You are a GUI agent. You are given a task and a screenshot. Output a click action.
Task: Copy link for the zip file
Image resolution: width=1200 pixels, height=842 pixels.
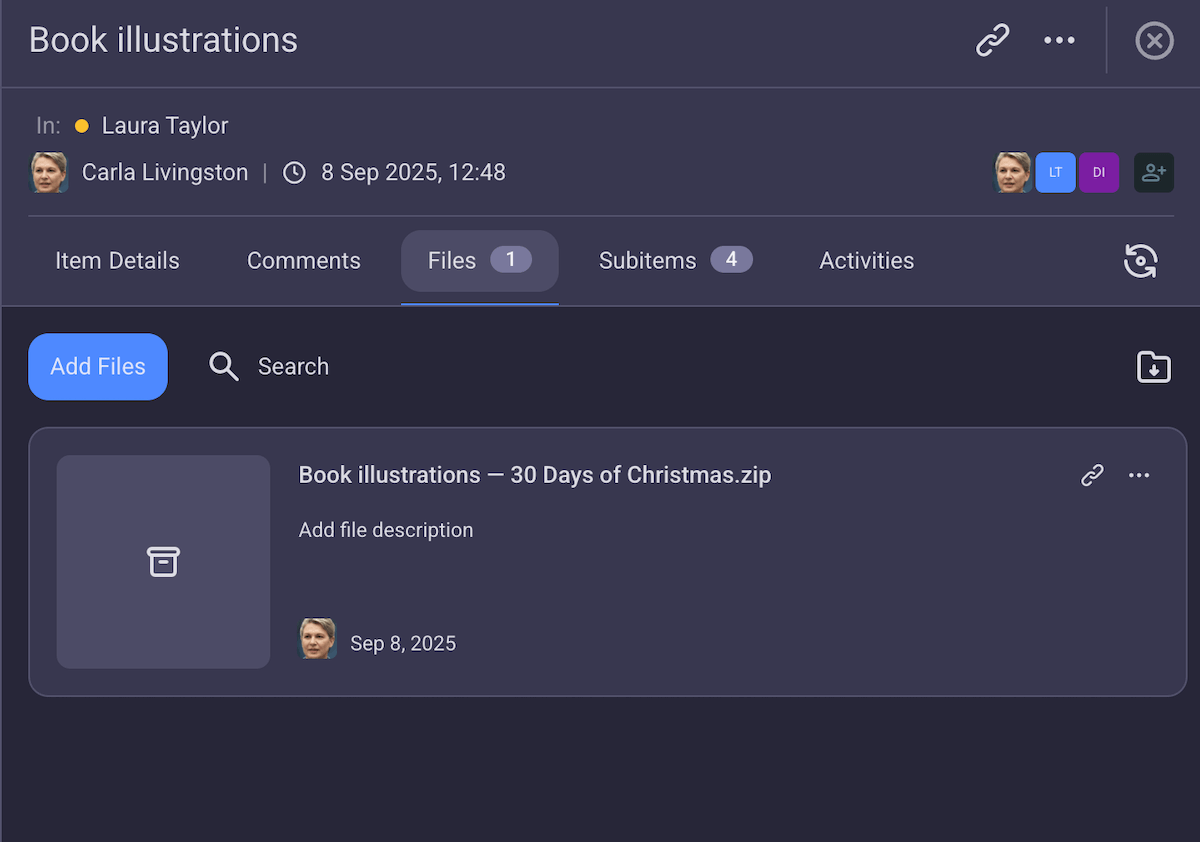1092,475
